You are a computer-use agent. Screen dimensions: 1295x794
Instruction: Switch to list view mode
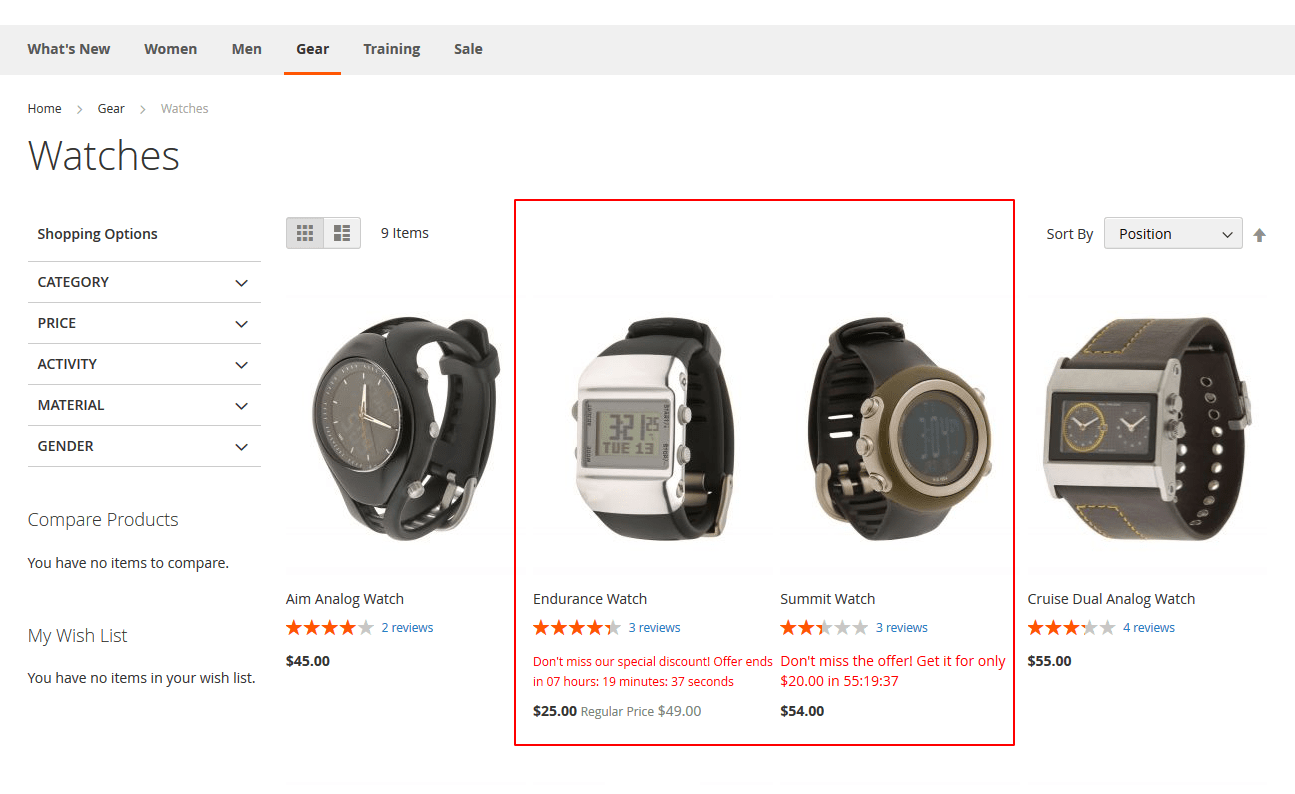[x=340, y=232]
